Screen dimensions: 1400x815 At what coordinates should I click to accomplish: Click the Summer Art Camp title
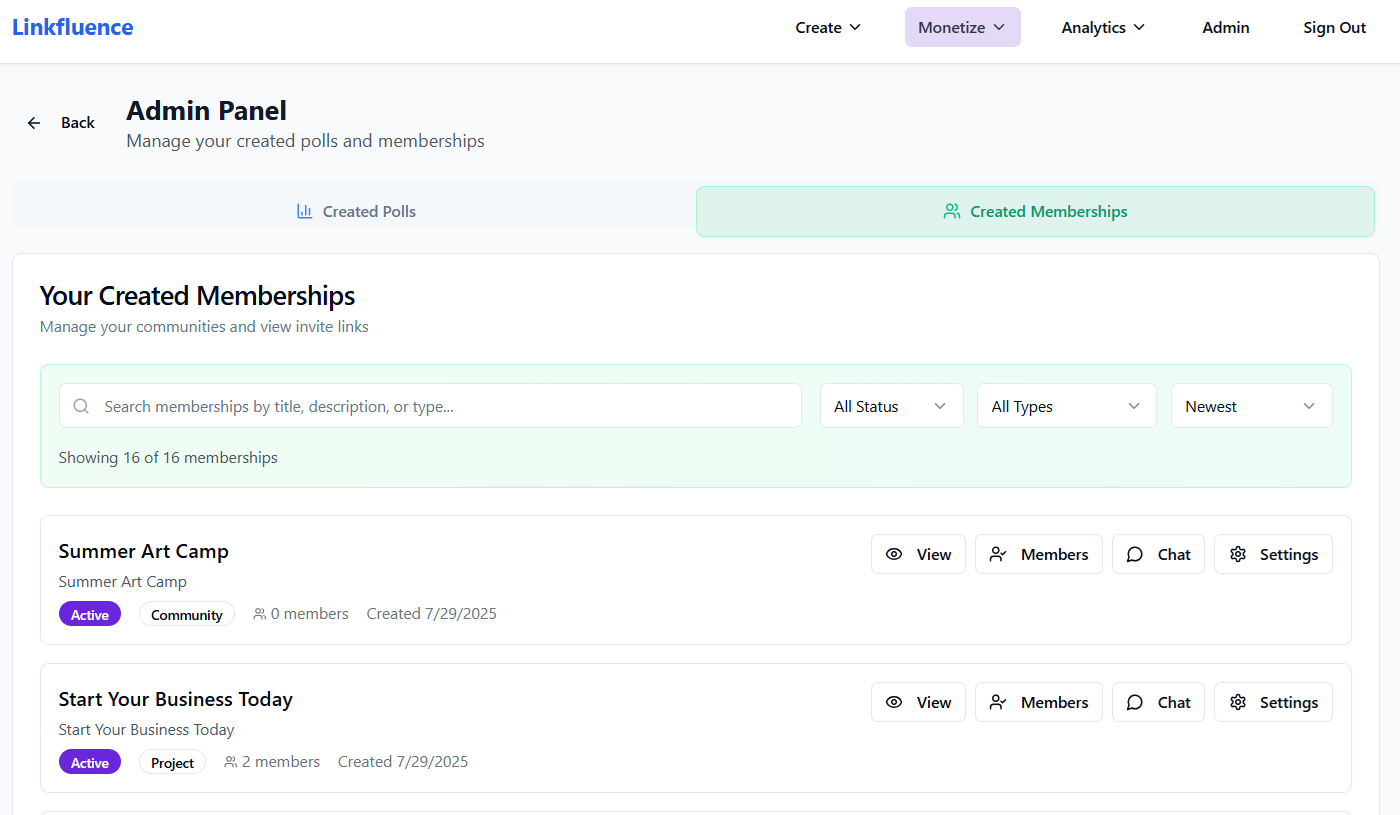pos(144,551)
